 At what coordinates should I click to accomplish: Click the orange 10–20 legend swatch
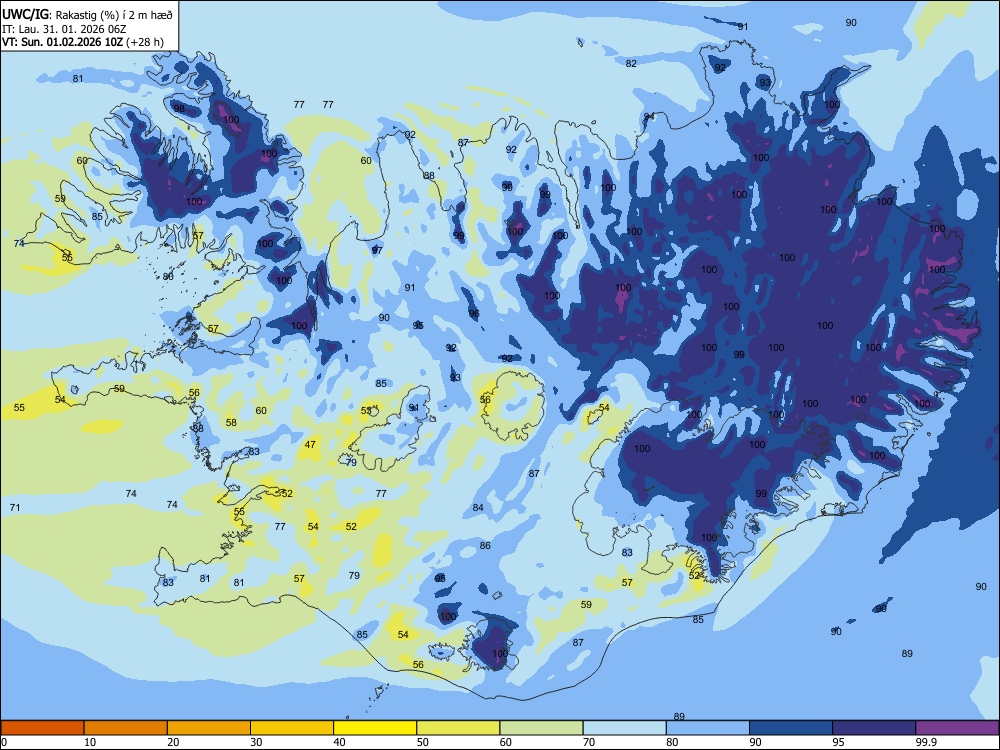[x=126, y=728]
